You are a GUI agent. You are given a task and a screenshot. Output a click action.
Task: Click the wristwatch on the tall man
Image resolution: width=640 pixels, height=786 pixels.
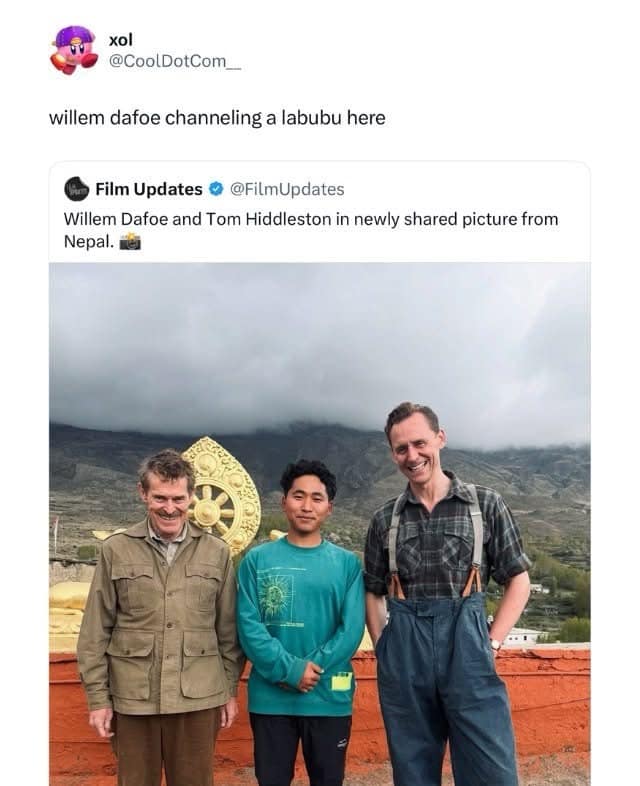coord(496,643)
